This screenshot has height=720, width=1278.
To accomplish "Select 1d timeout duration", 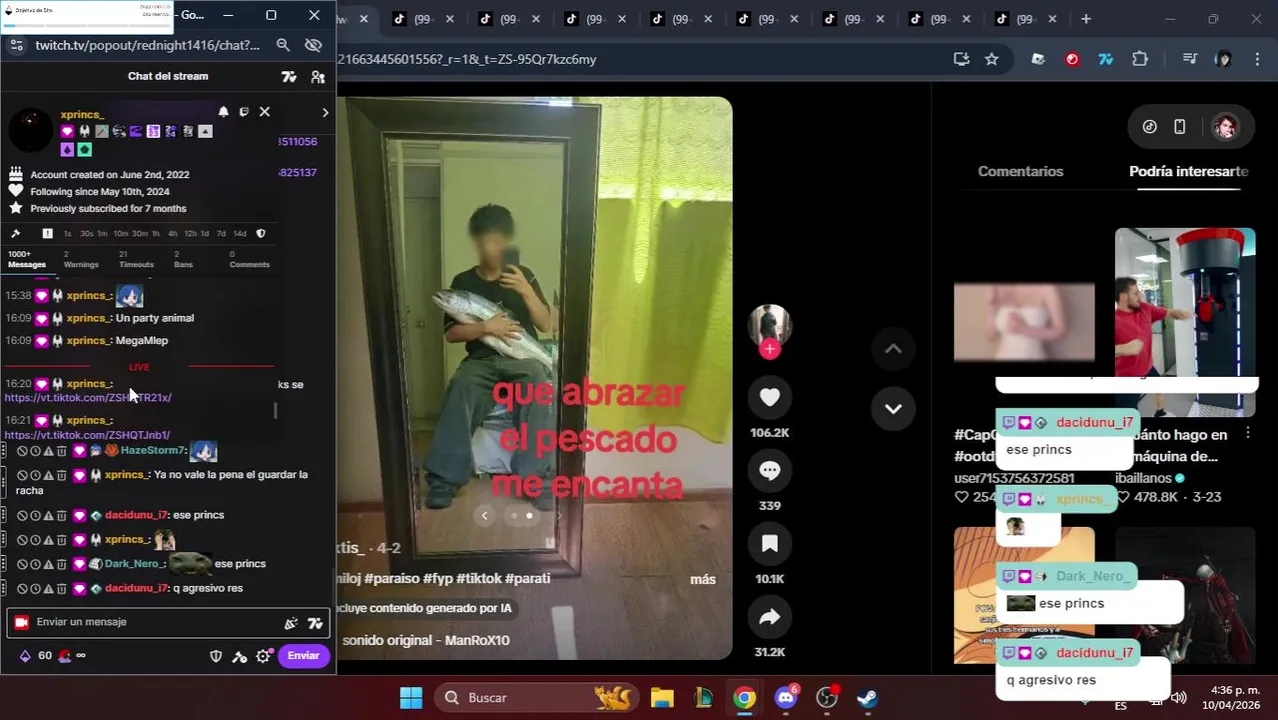I will (x=205, y=234).
